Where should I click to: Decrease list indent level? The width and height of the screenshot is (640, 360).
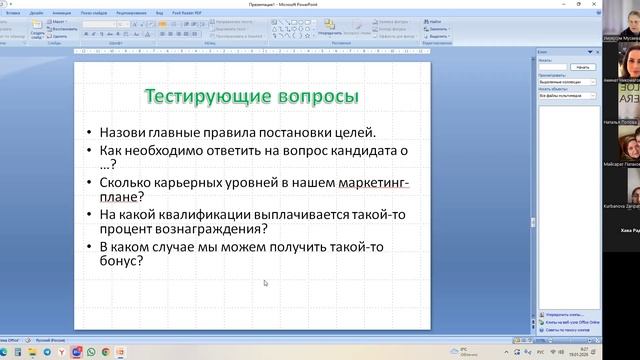[x=186, y=24]
